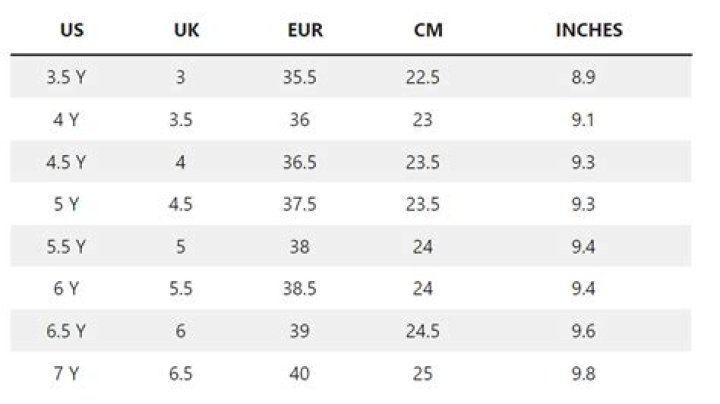Click the 6.5 Y US size cell

pyautogui.click(x=66, y=331)
